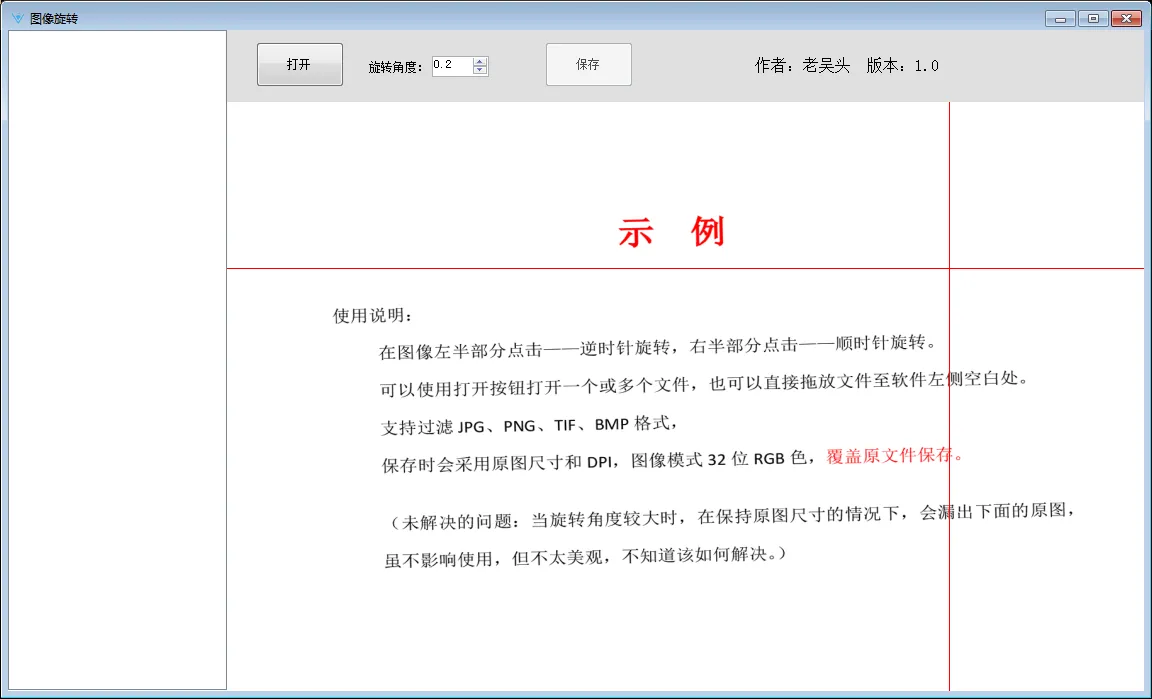Click the 打开 (Open) button
This screenshot has height=699, width=1152.
point(299,65)
